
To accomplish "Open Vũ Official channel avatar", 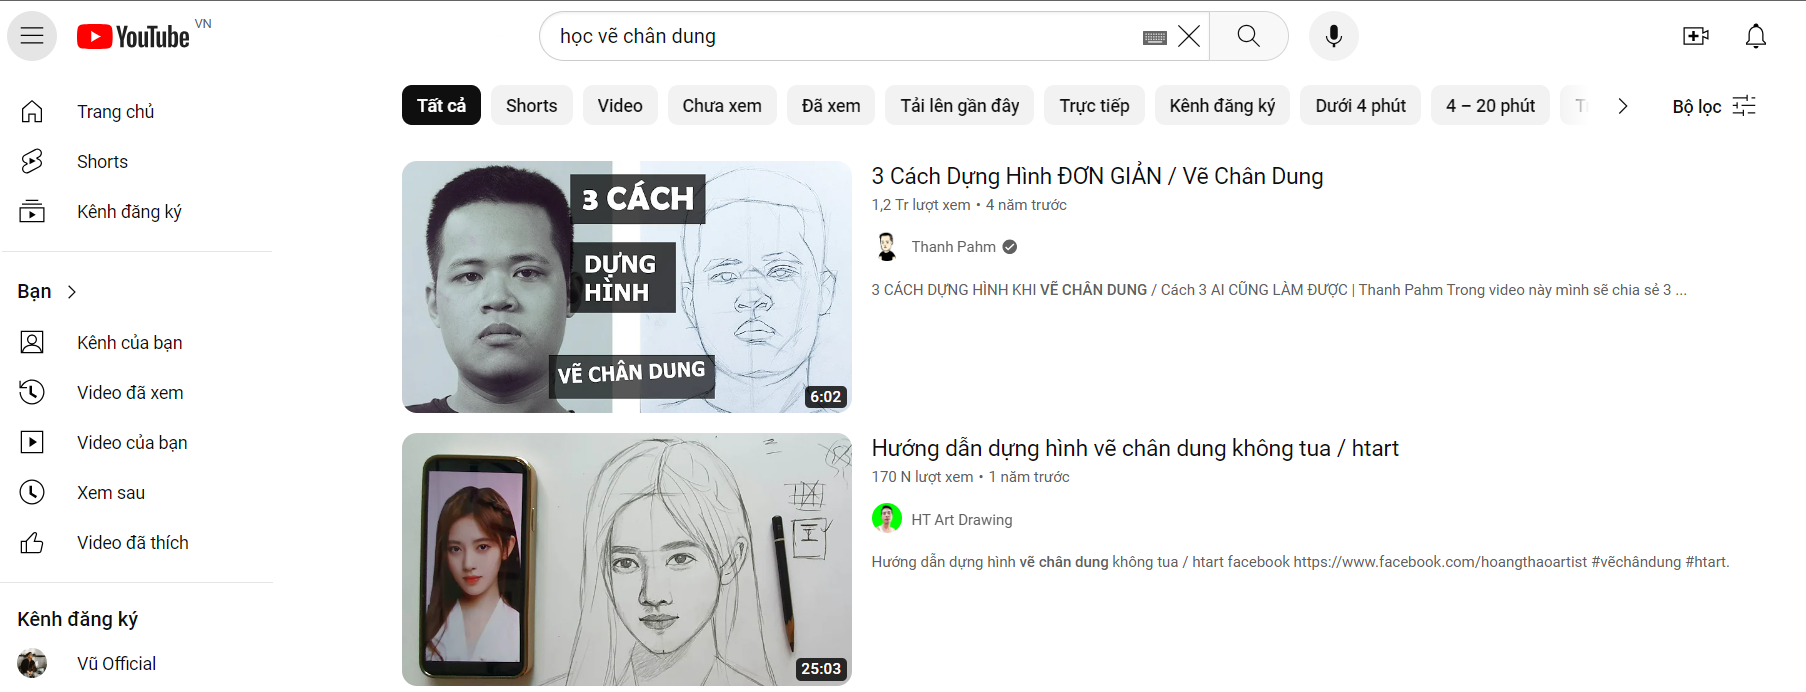I will click(x=32, y=663).
